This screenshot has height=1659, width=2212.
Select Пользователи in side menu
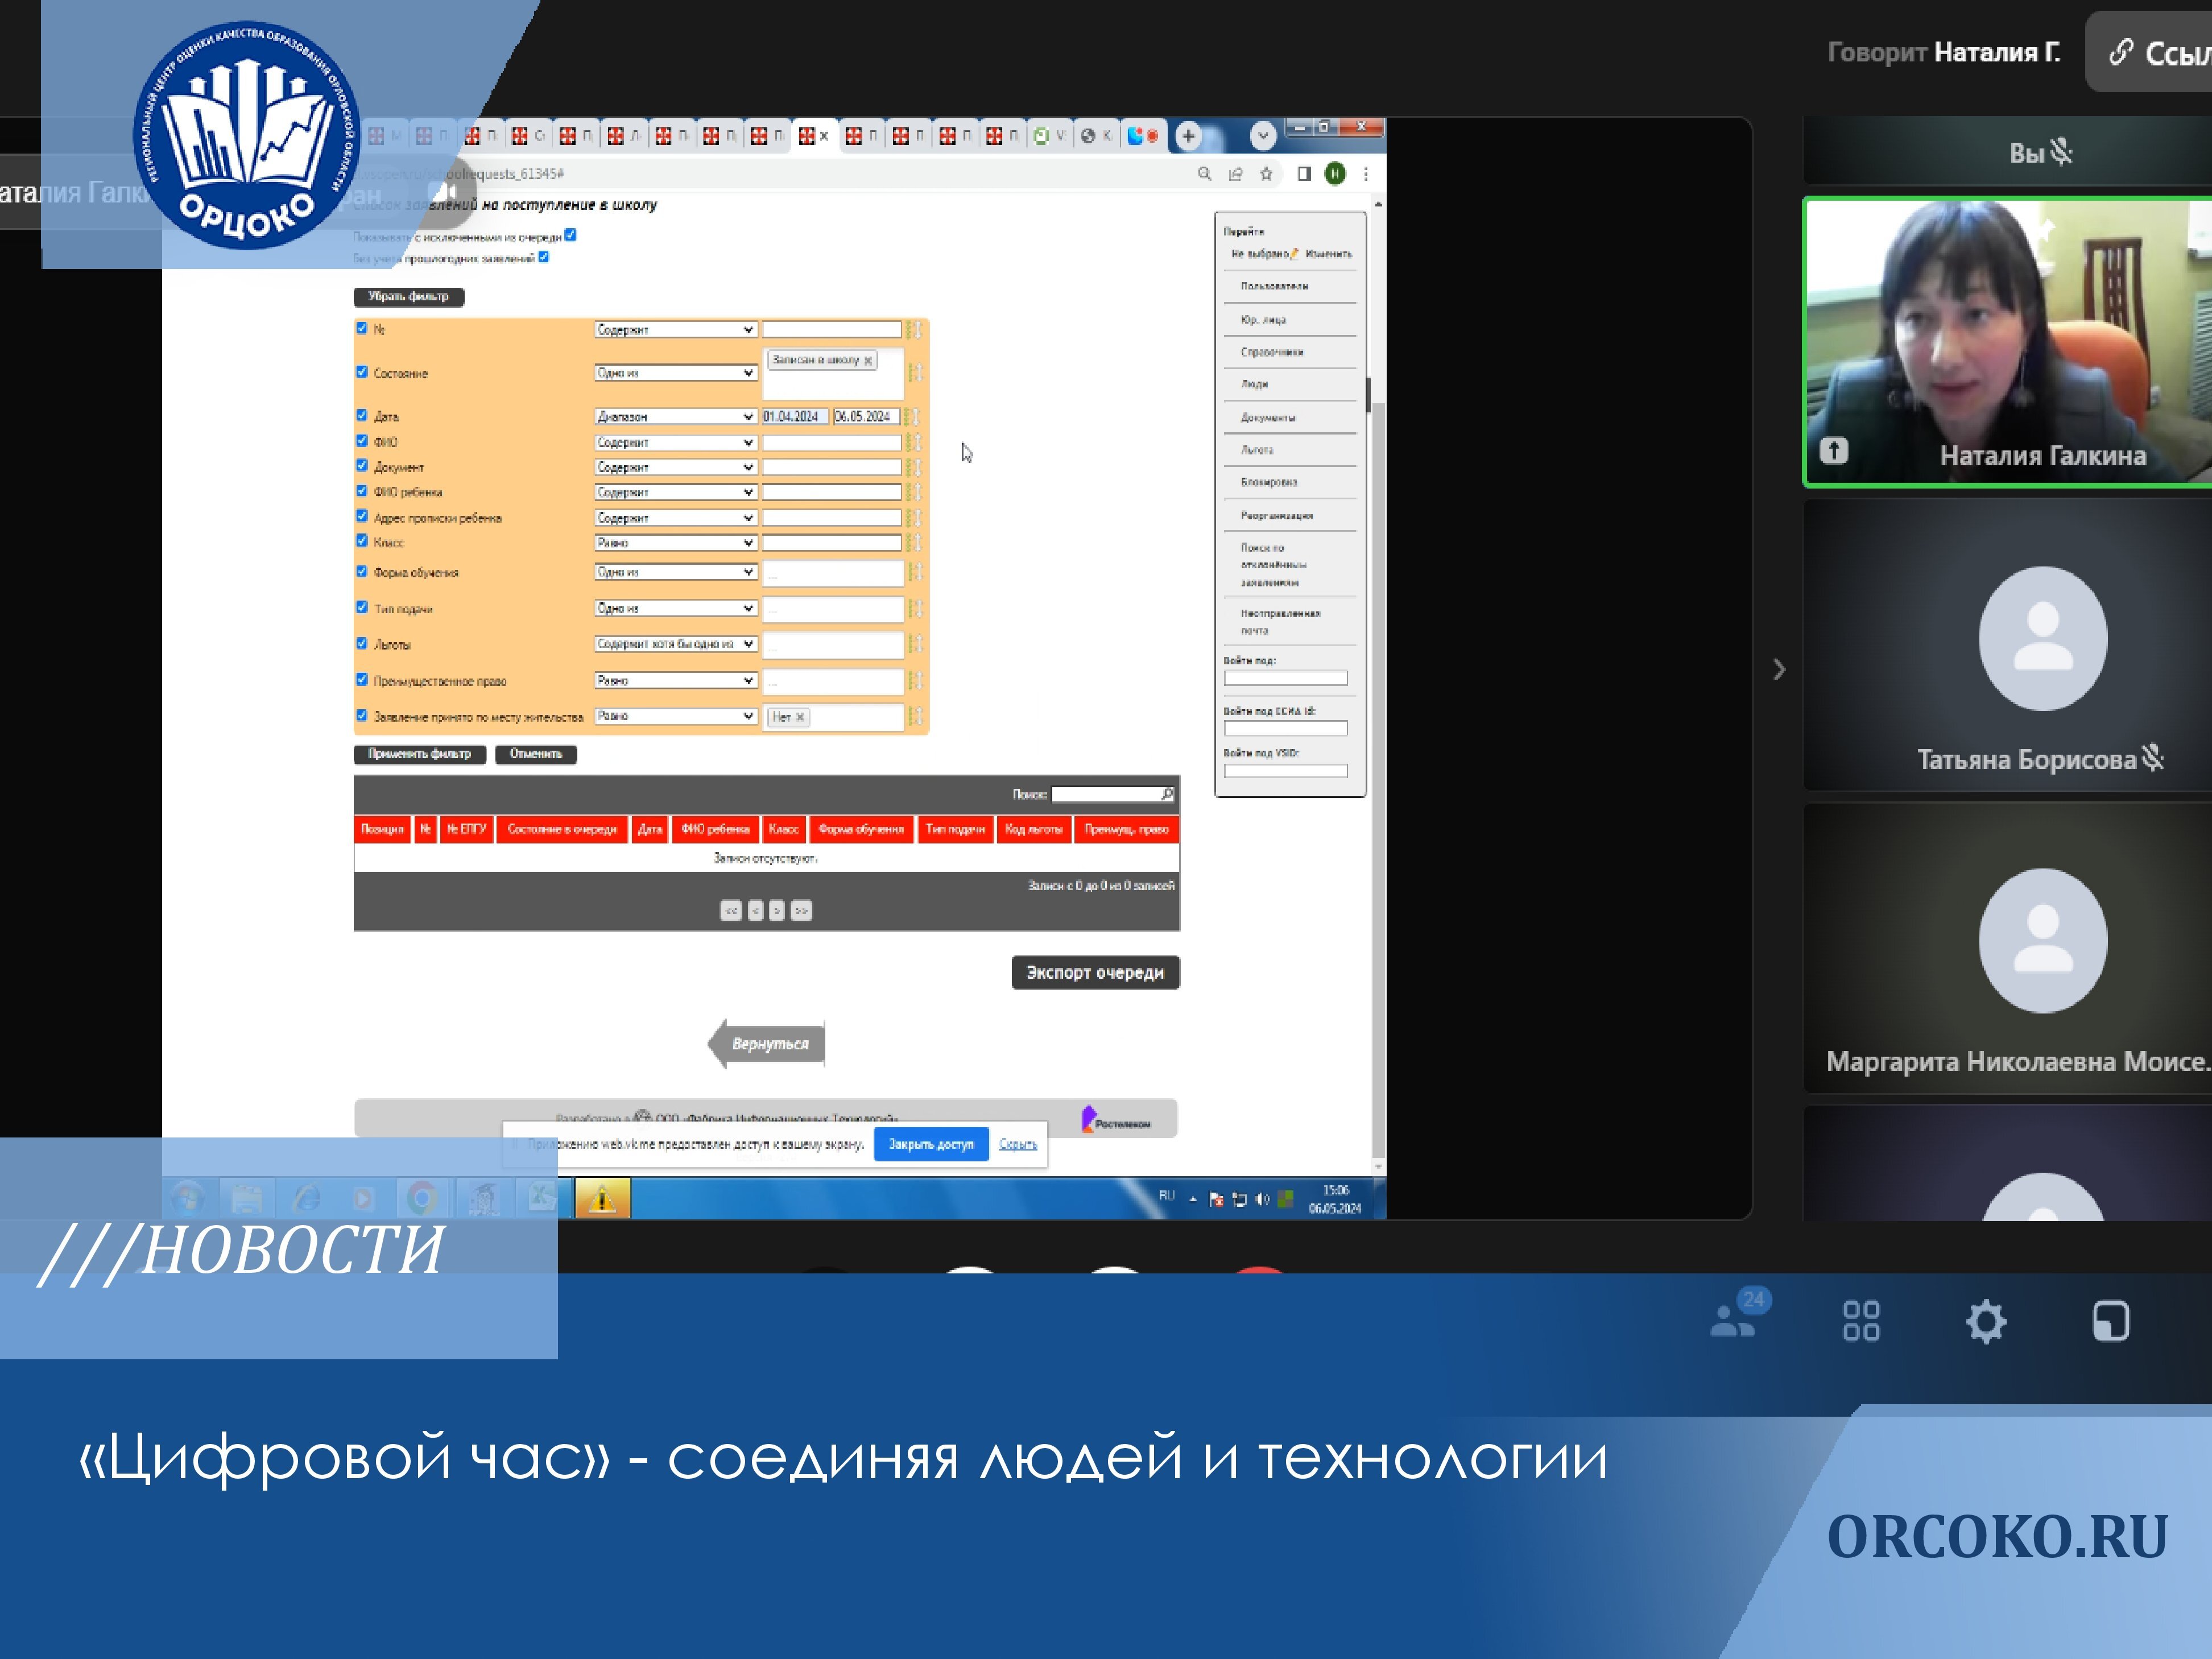(x=1274, y=286)
